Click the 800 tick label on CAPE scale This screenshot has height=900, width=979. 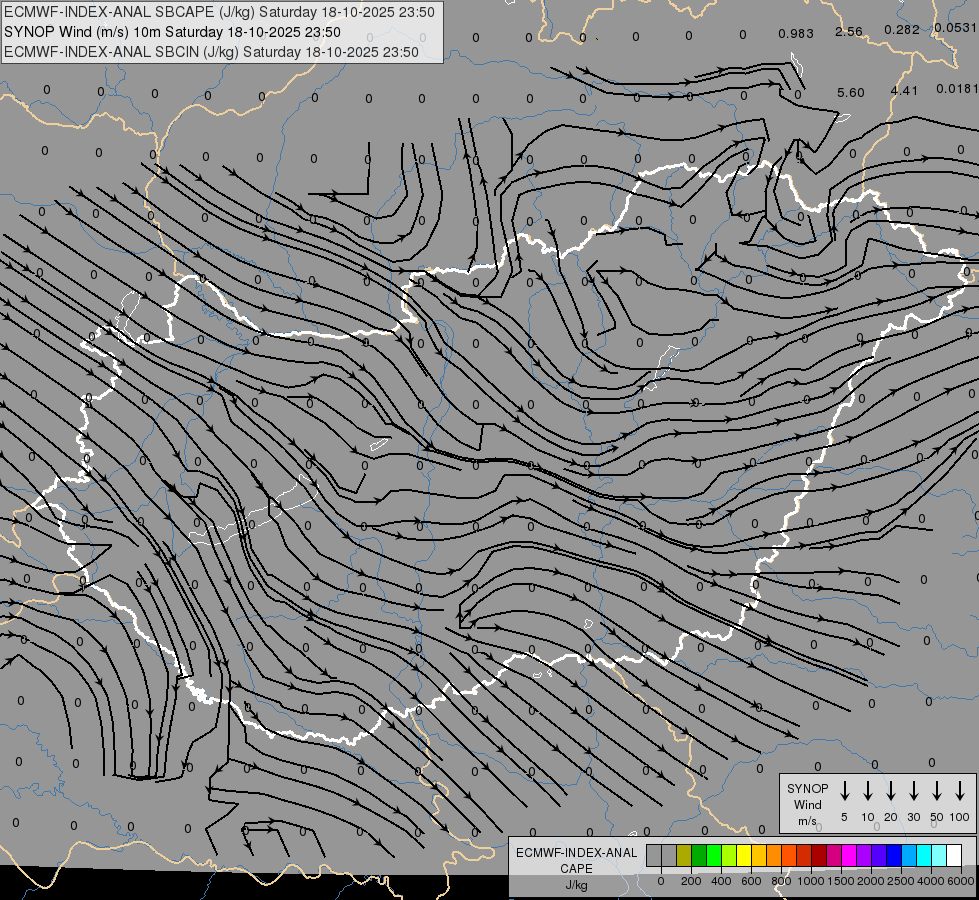(781, 881)
